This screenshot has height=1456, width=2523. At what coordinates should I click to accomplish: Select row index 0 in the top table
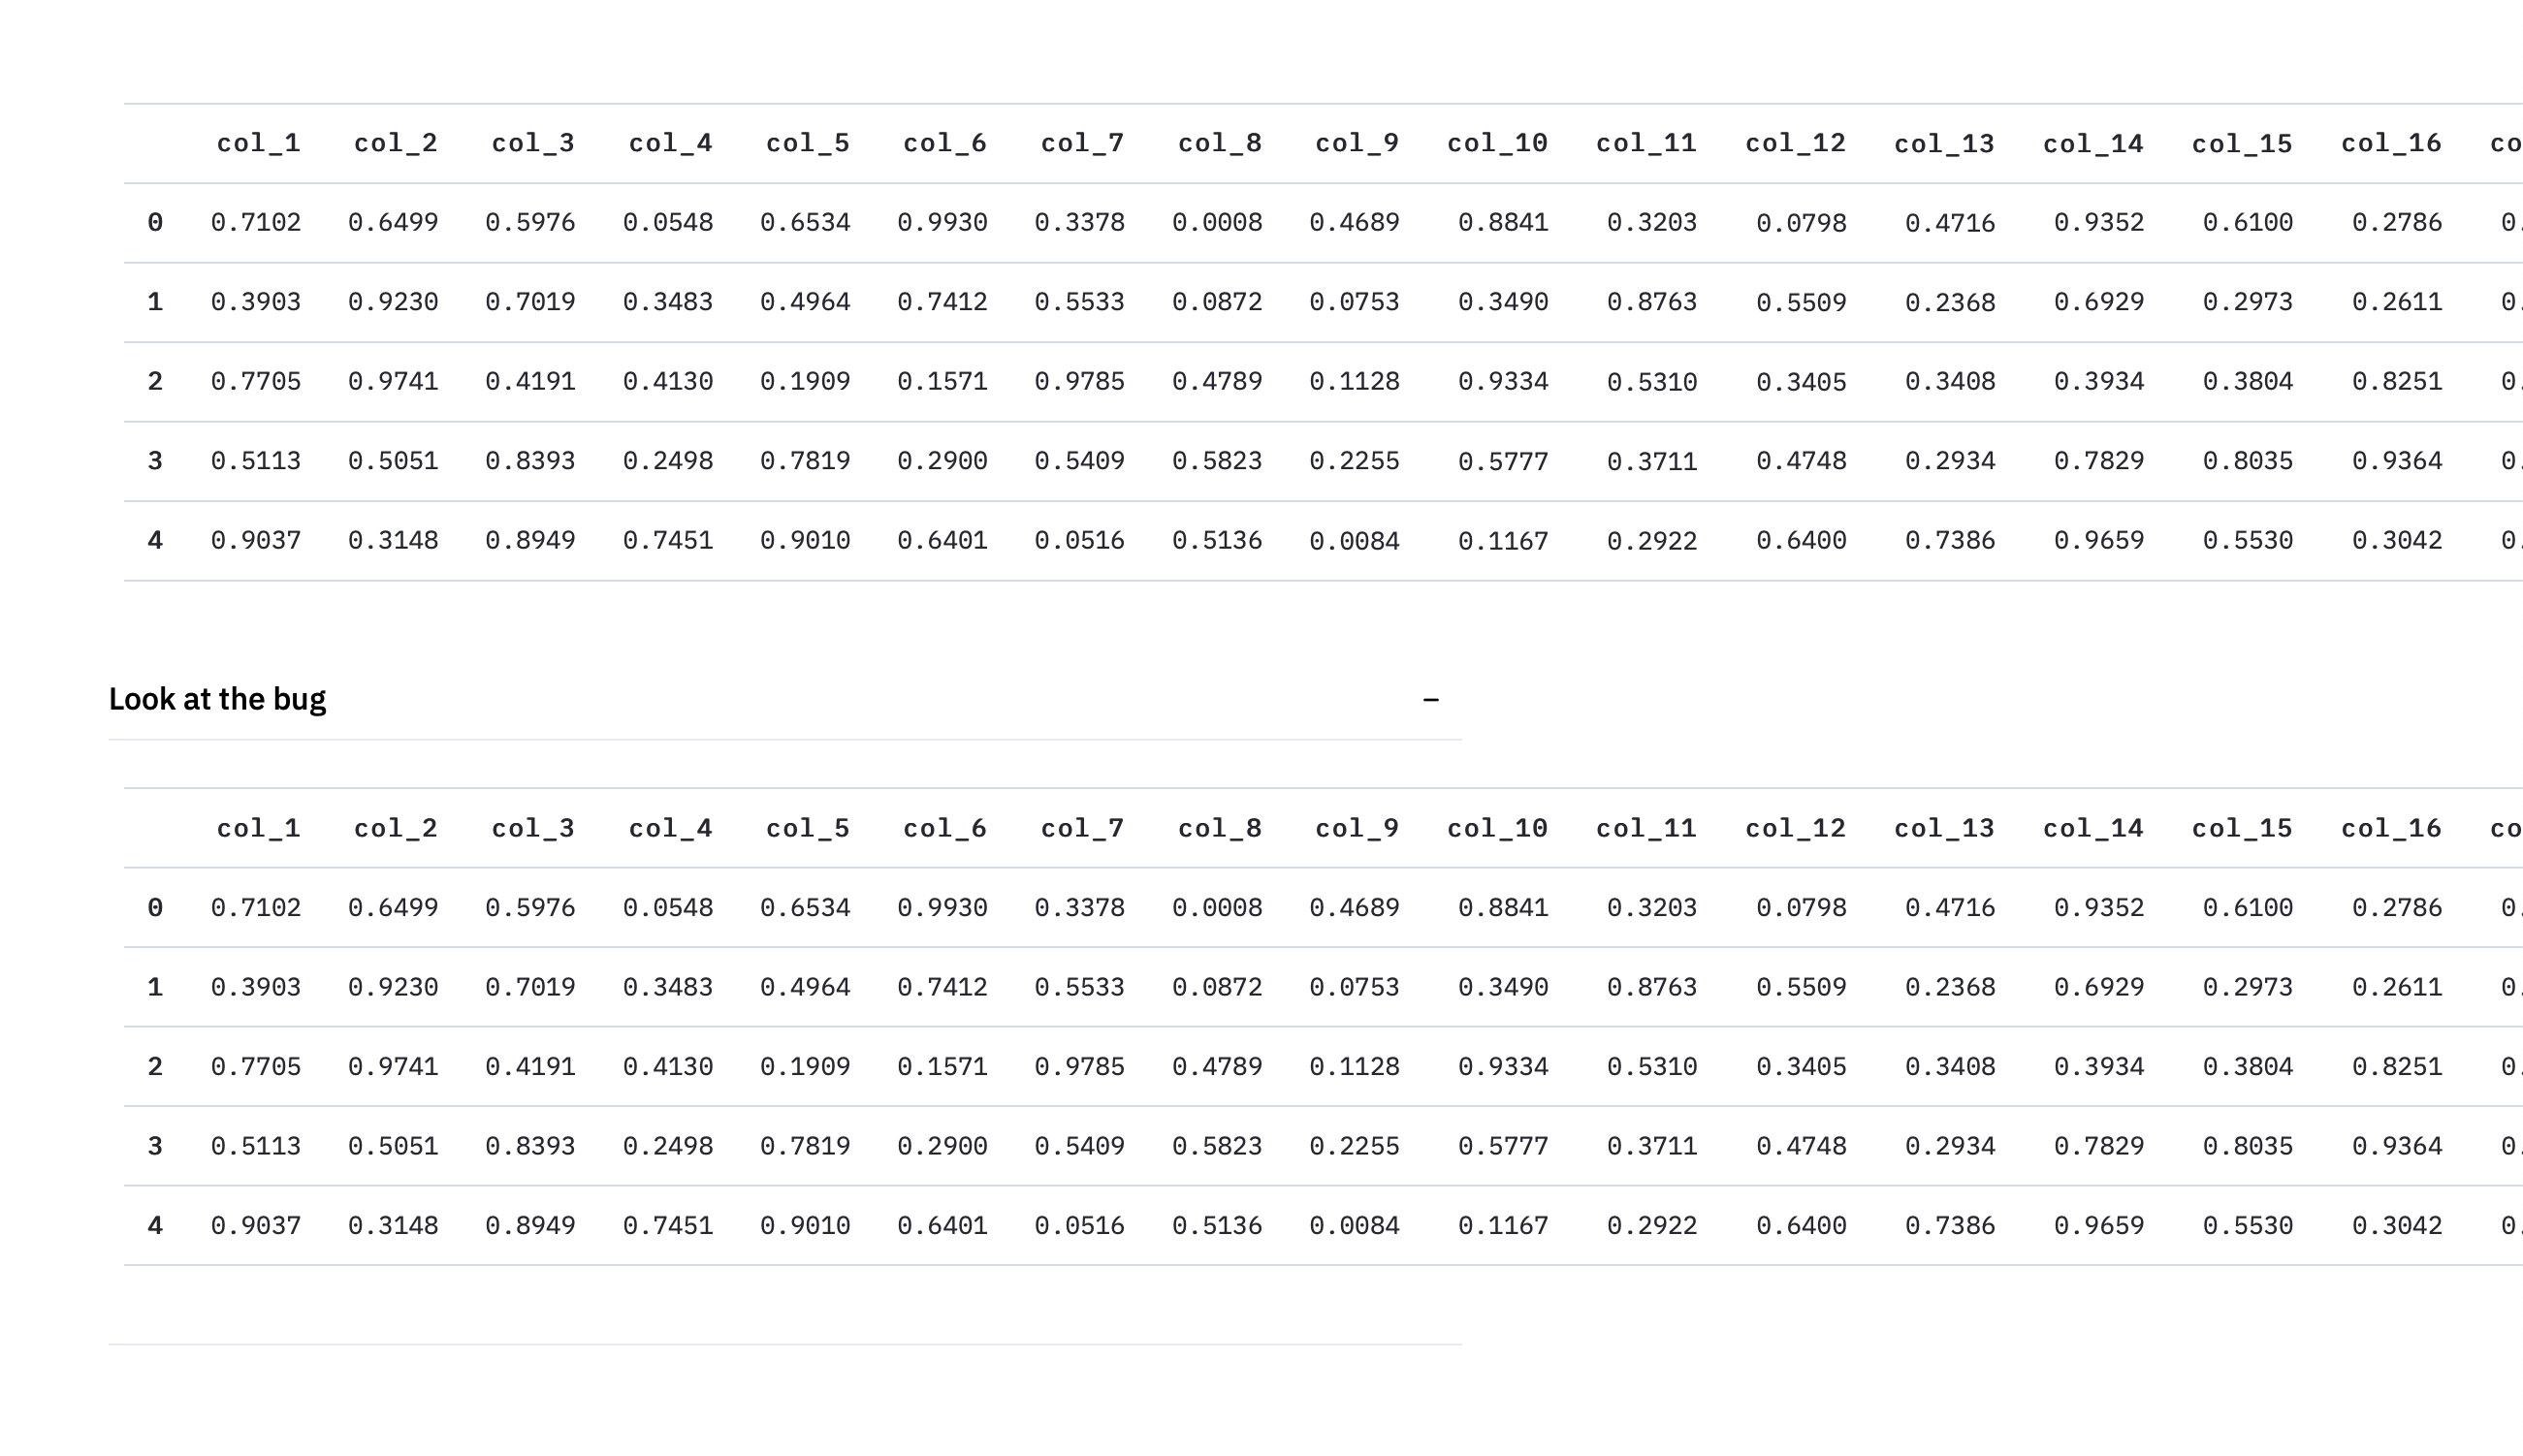(x=154, y=222)
